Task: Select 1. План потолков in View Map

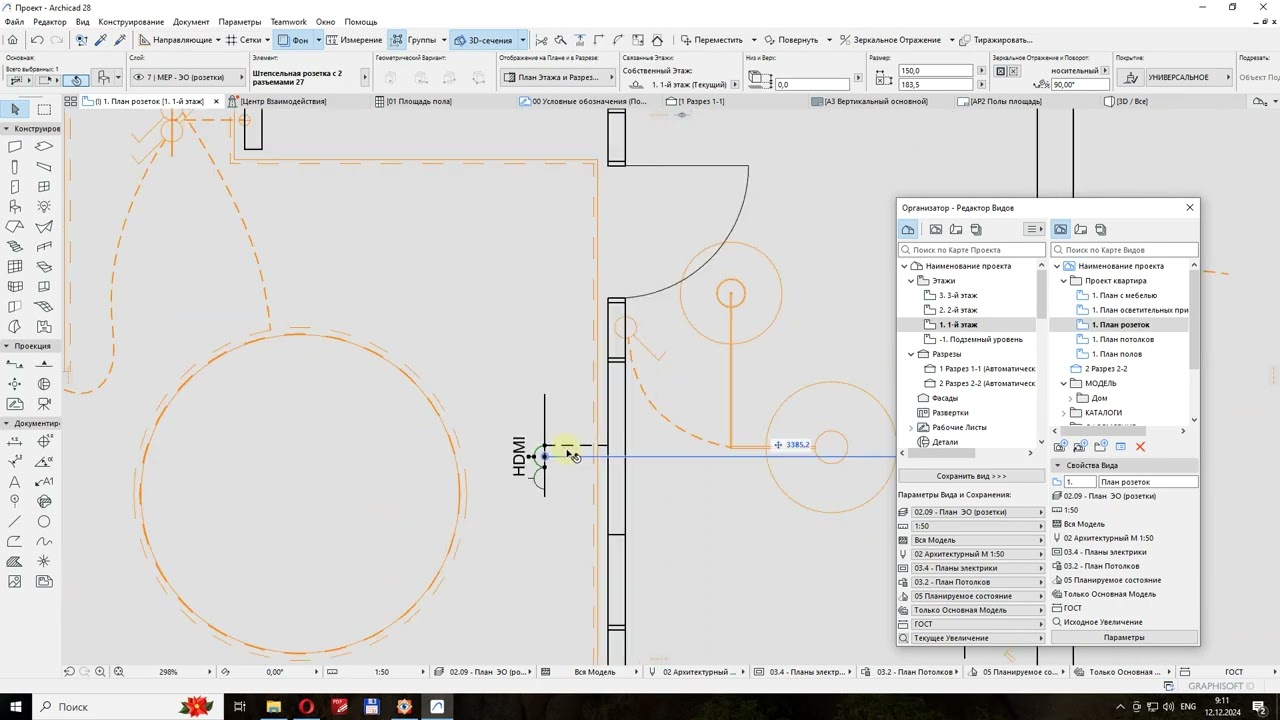Action: tap(1122, 339)
